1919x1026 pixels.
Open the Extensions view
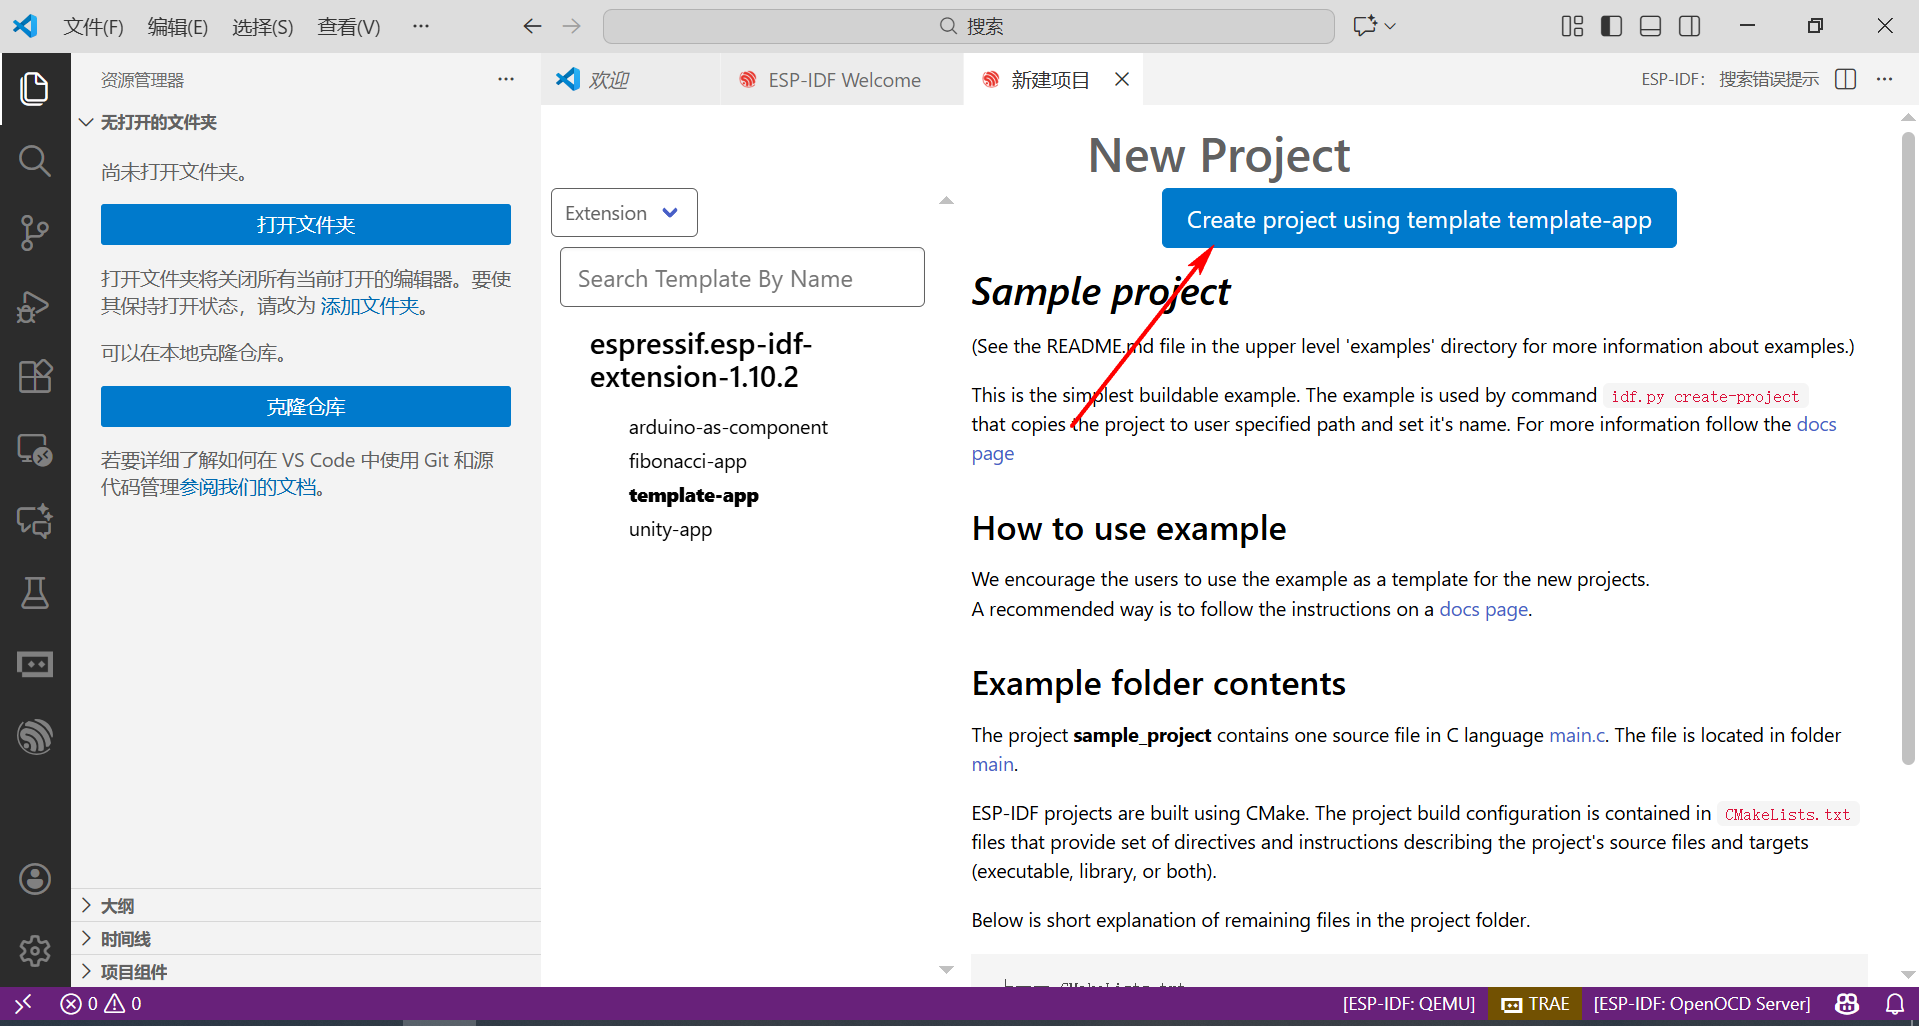point(35,377)
